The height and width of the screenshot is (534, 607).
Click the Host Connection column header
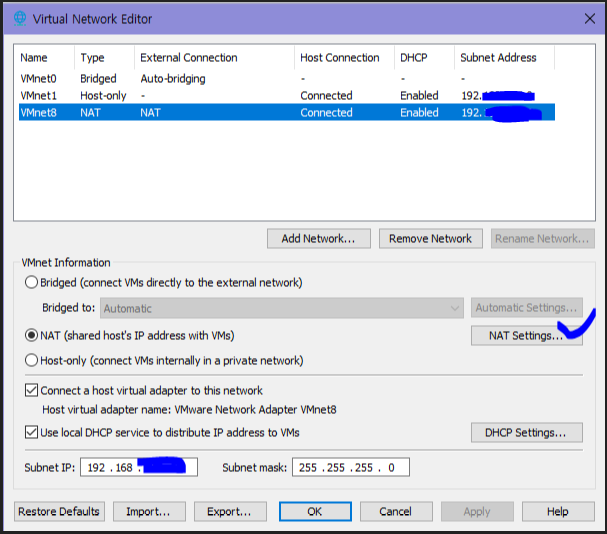tap(345, 58)
